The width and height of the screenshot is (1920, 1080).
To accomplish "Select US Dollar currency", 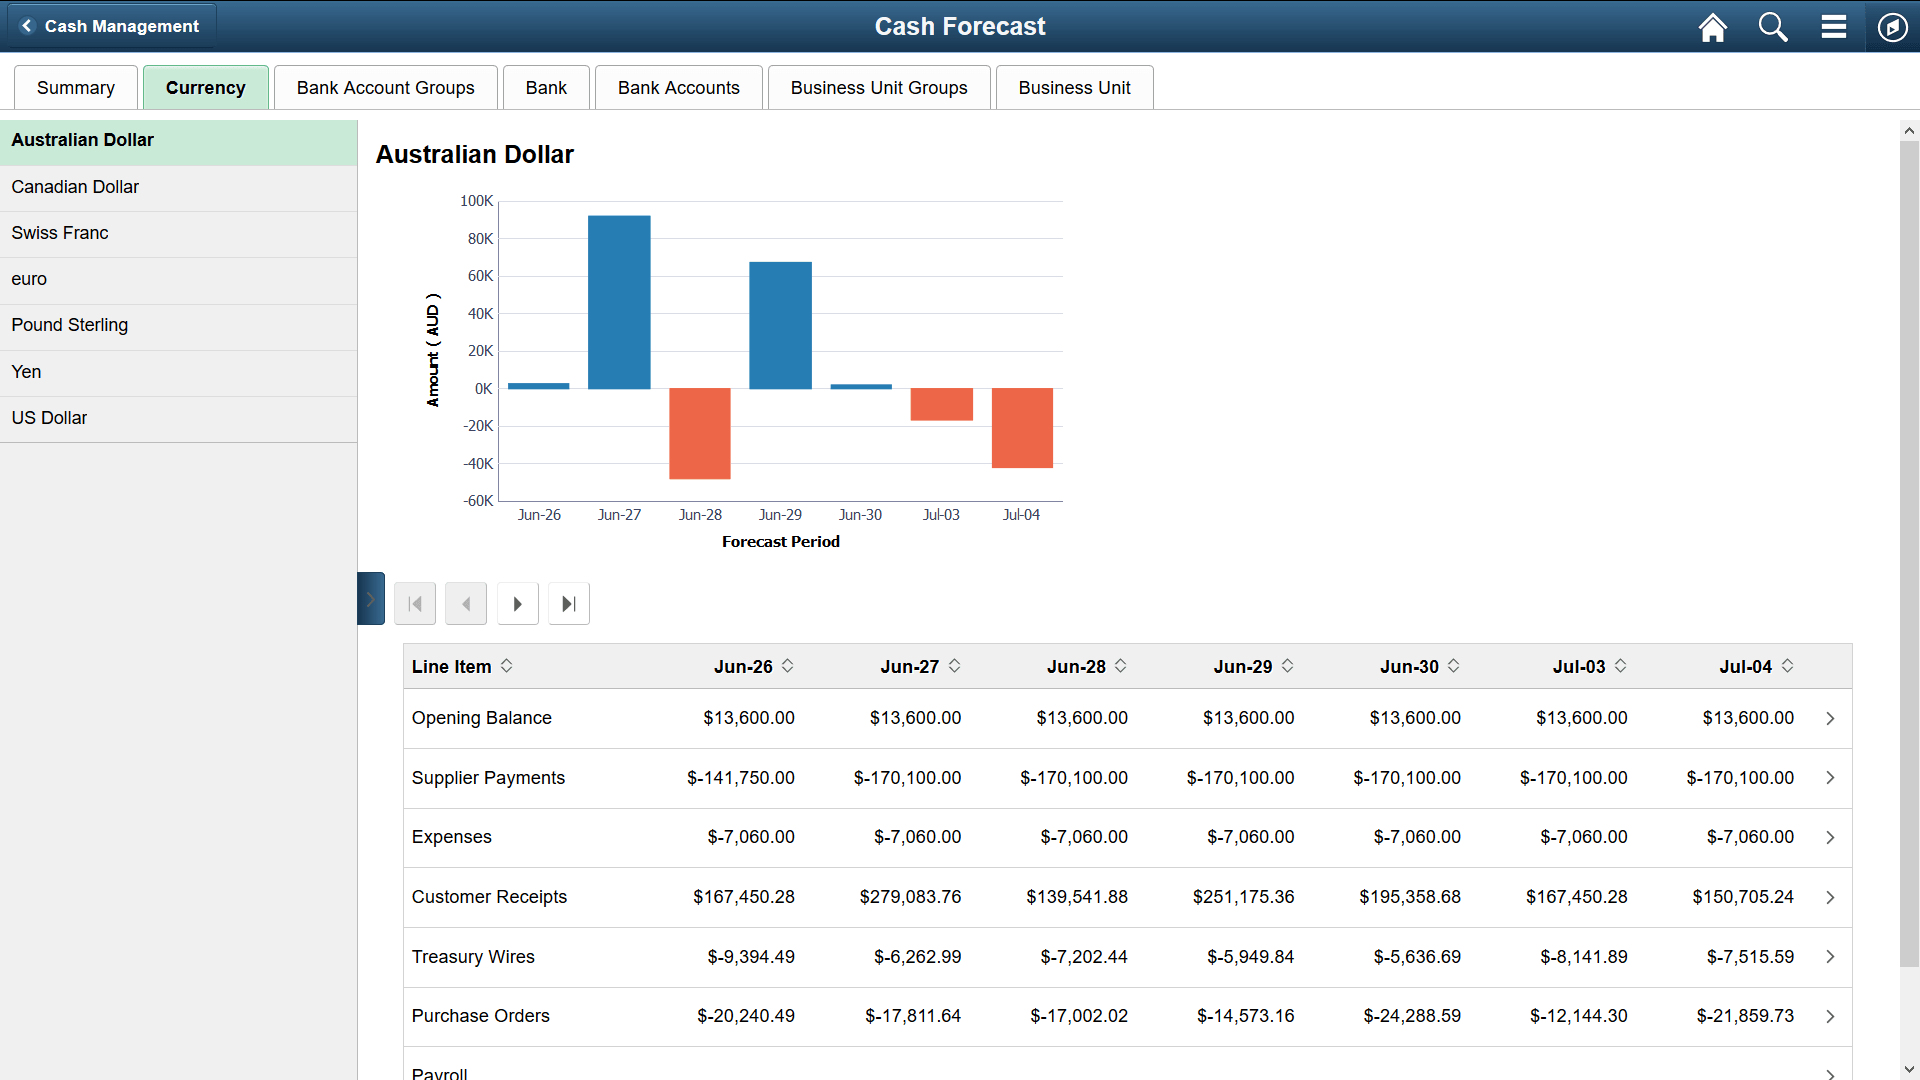I will coord(49,417).
